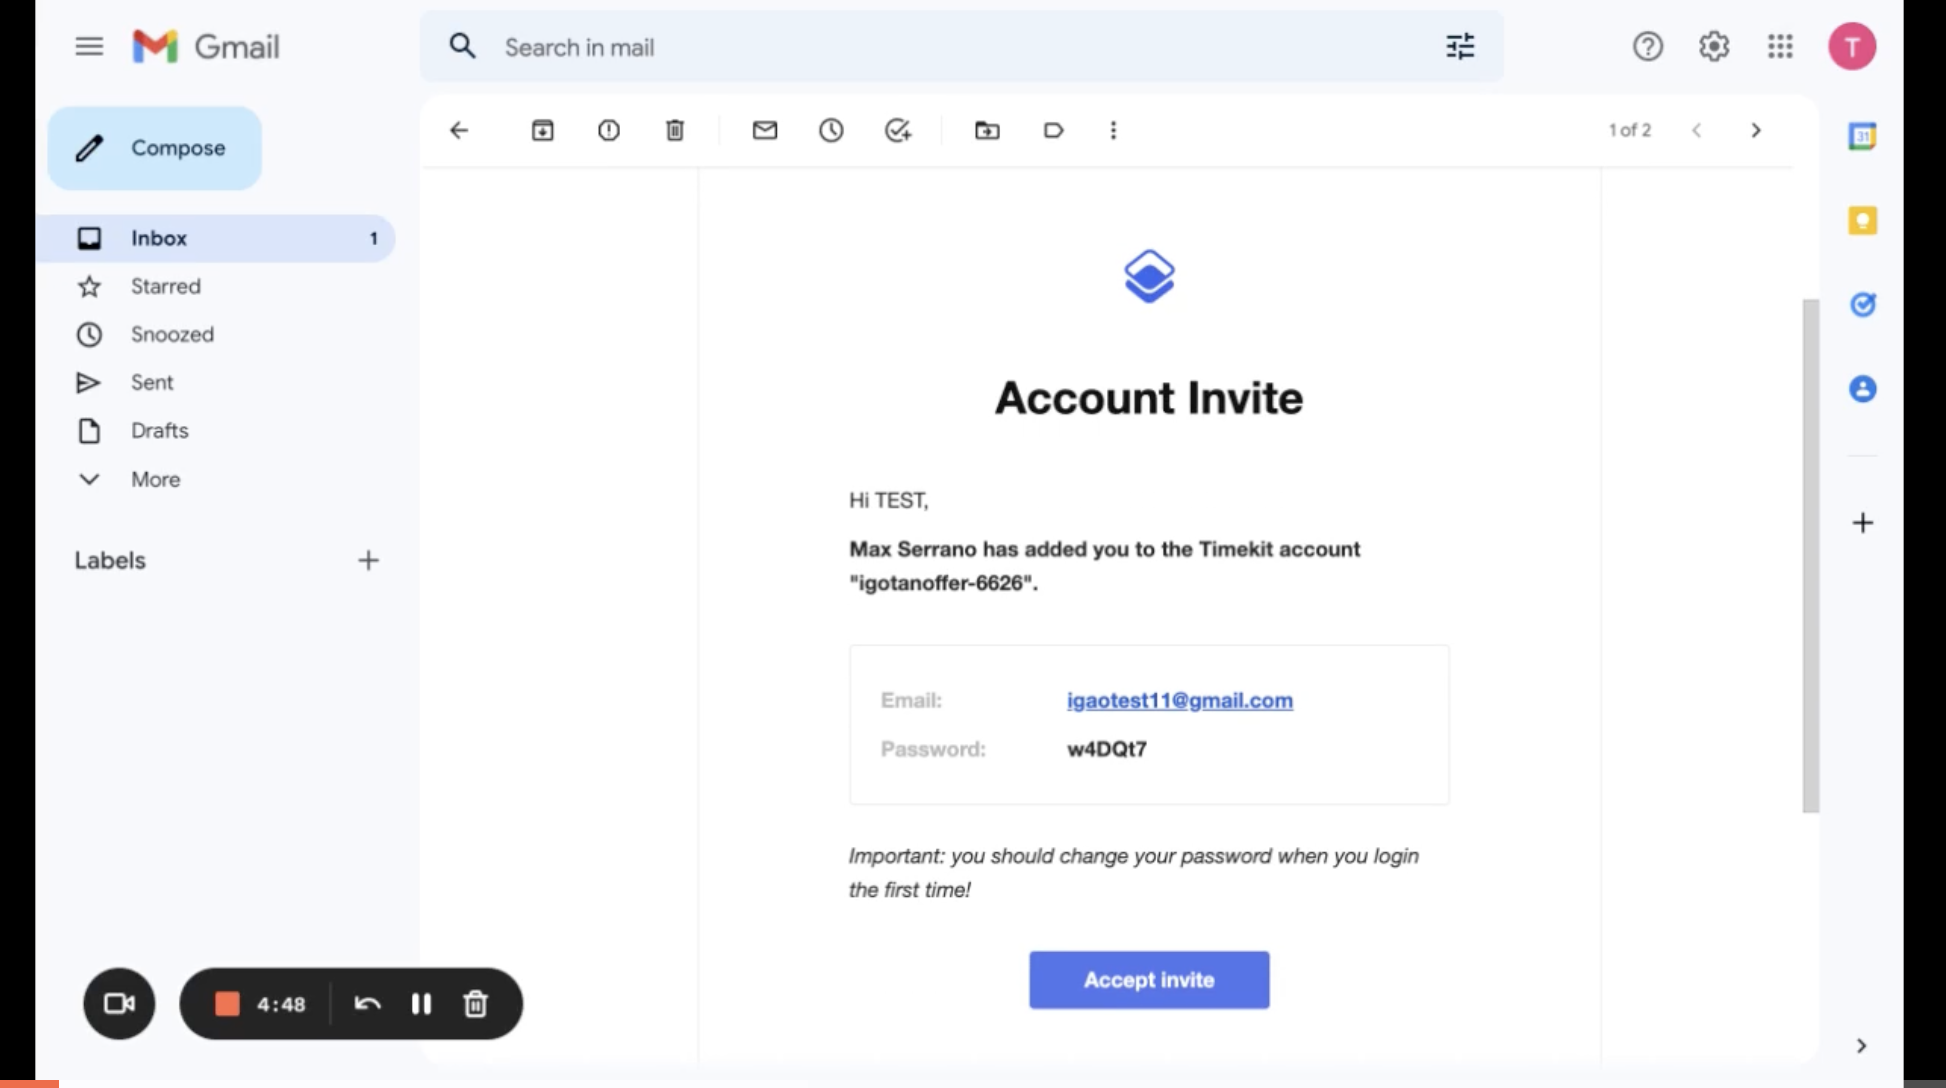Open search filter options
Viewport: 1946px width, 1088px height.
[x=1460, y=46]
